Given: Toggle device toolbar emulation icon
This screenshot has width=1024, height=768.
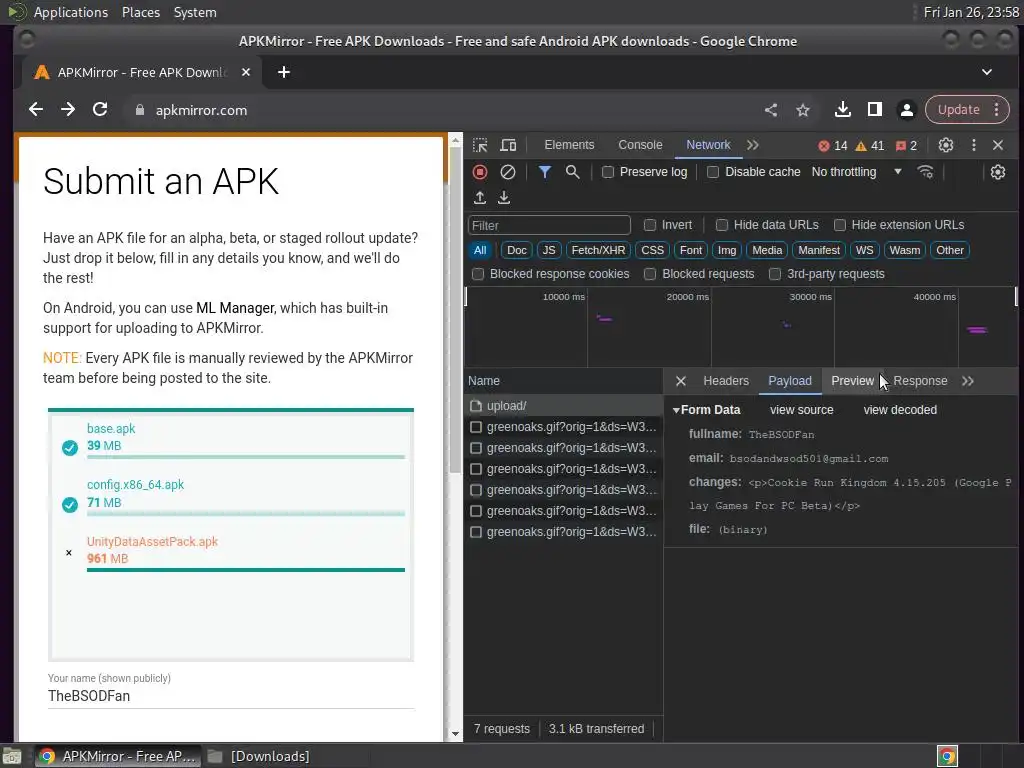Looking at the screenshot, I should 508,145.
